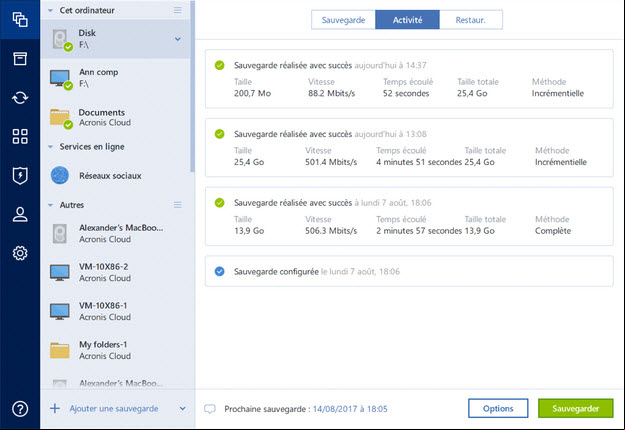Viewport: 625px width, 430px height.
Task: Open the Help question mark icon
Action: [20, 408]
